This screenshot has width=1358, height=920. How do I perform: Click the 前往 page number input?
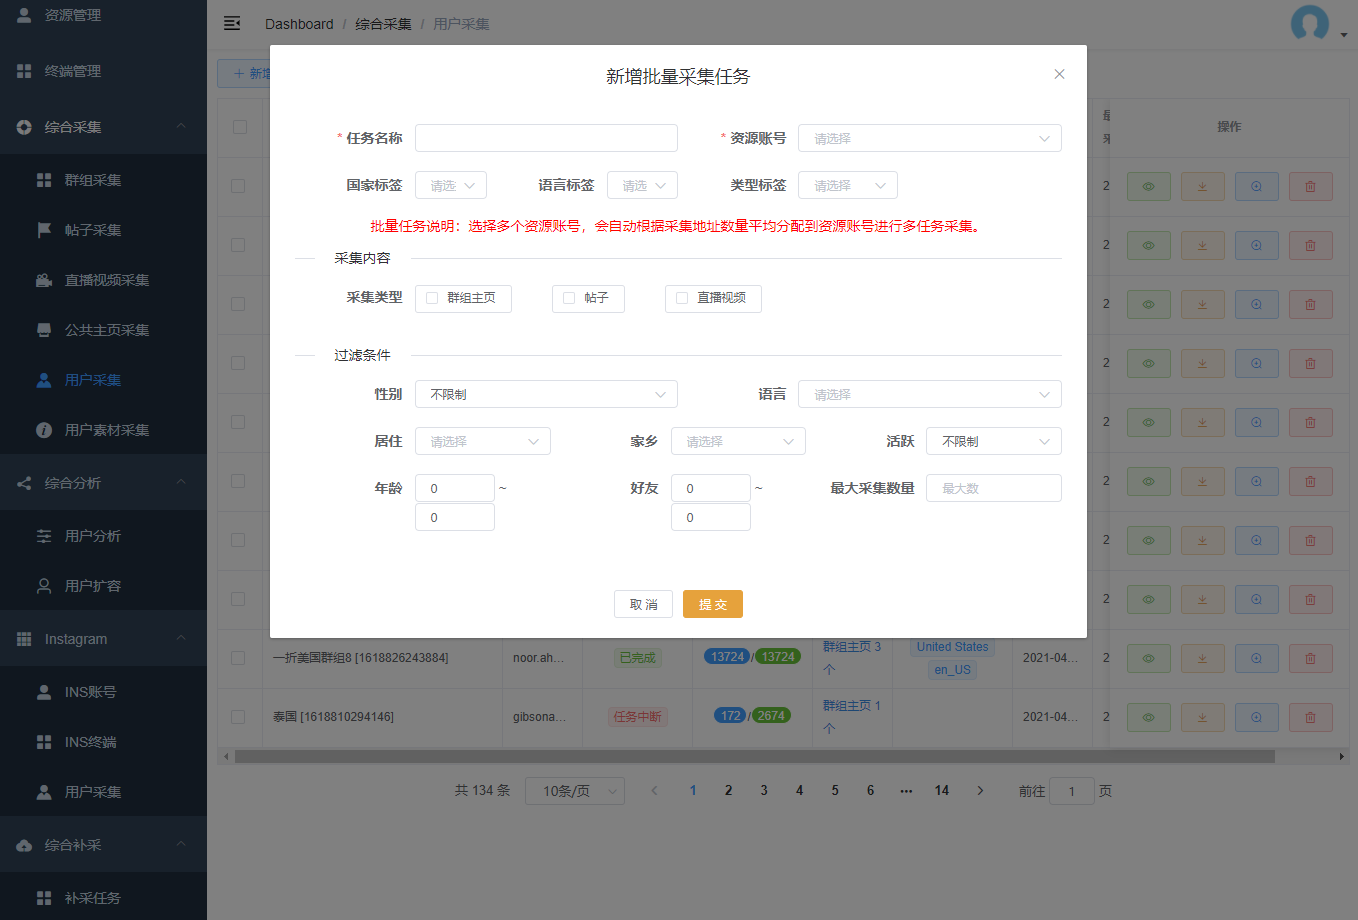(x=1072, y=791)
